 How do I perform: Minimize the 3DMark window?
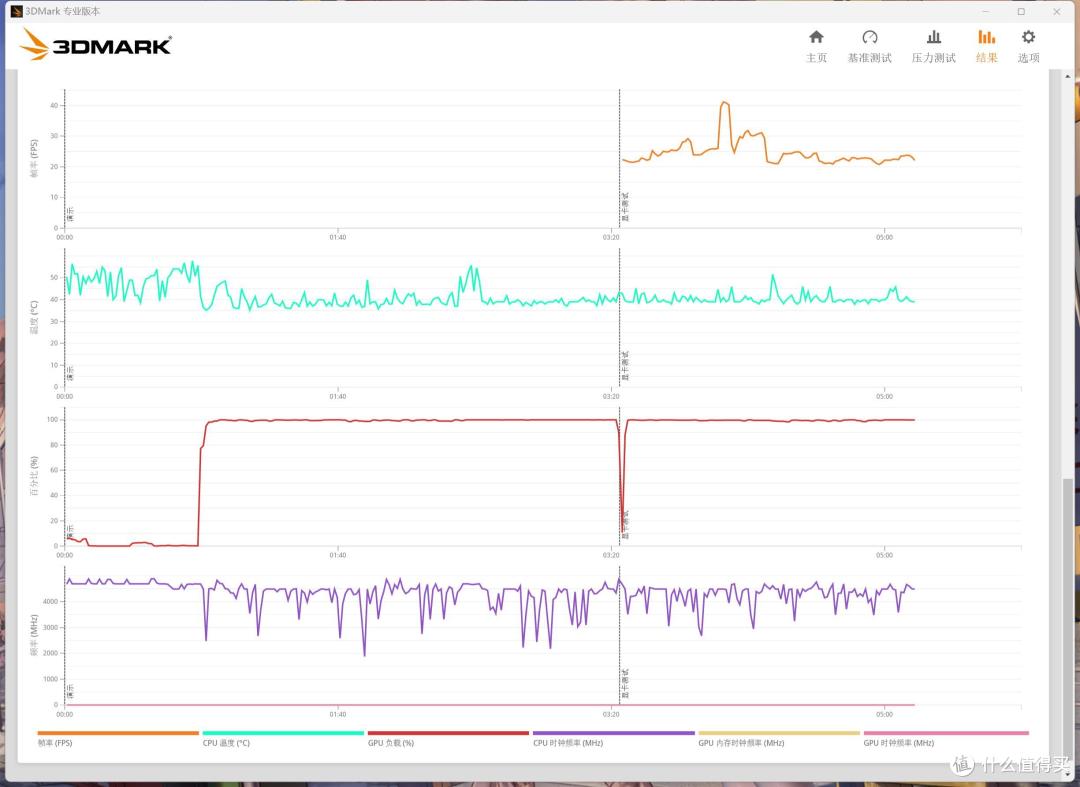pyautogui.click(x=986, y=12)
